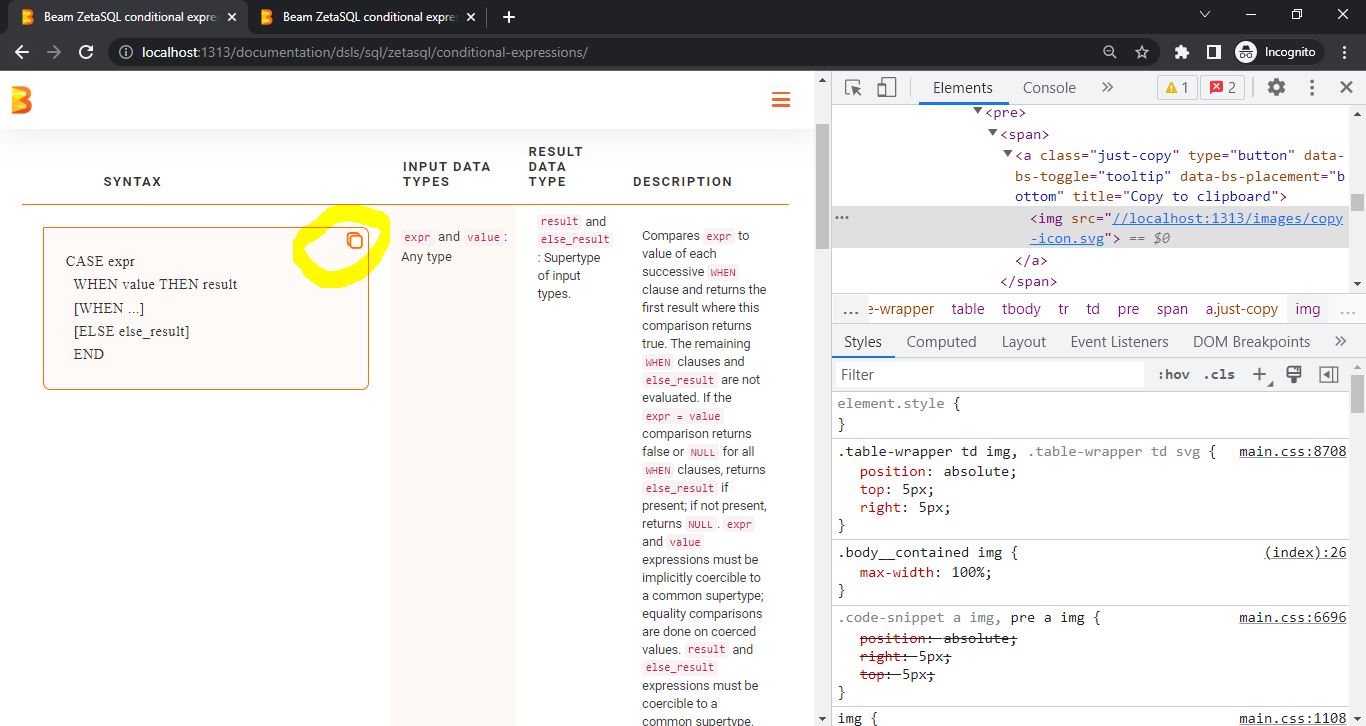Open the errors count badge
1366x726 pixels.
pos(1223,88)
